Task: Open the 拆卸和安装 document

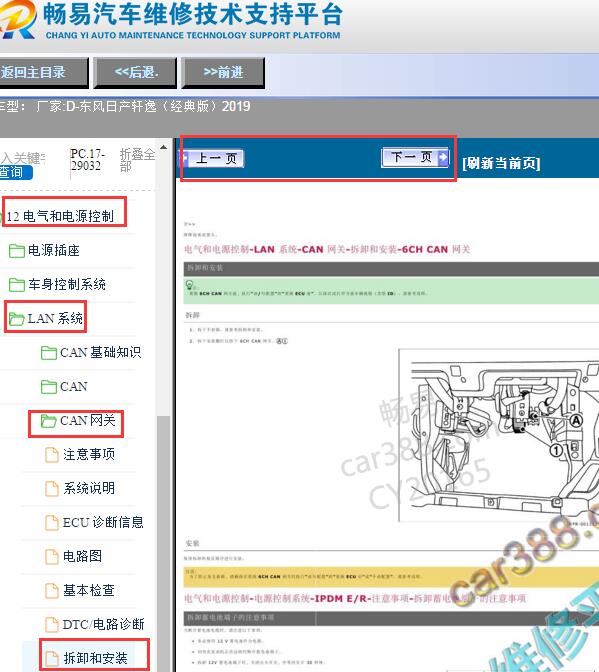Action: [x=96, y=658]
